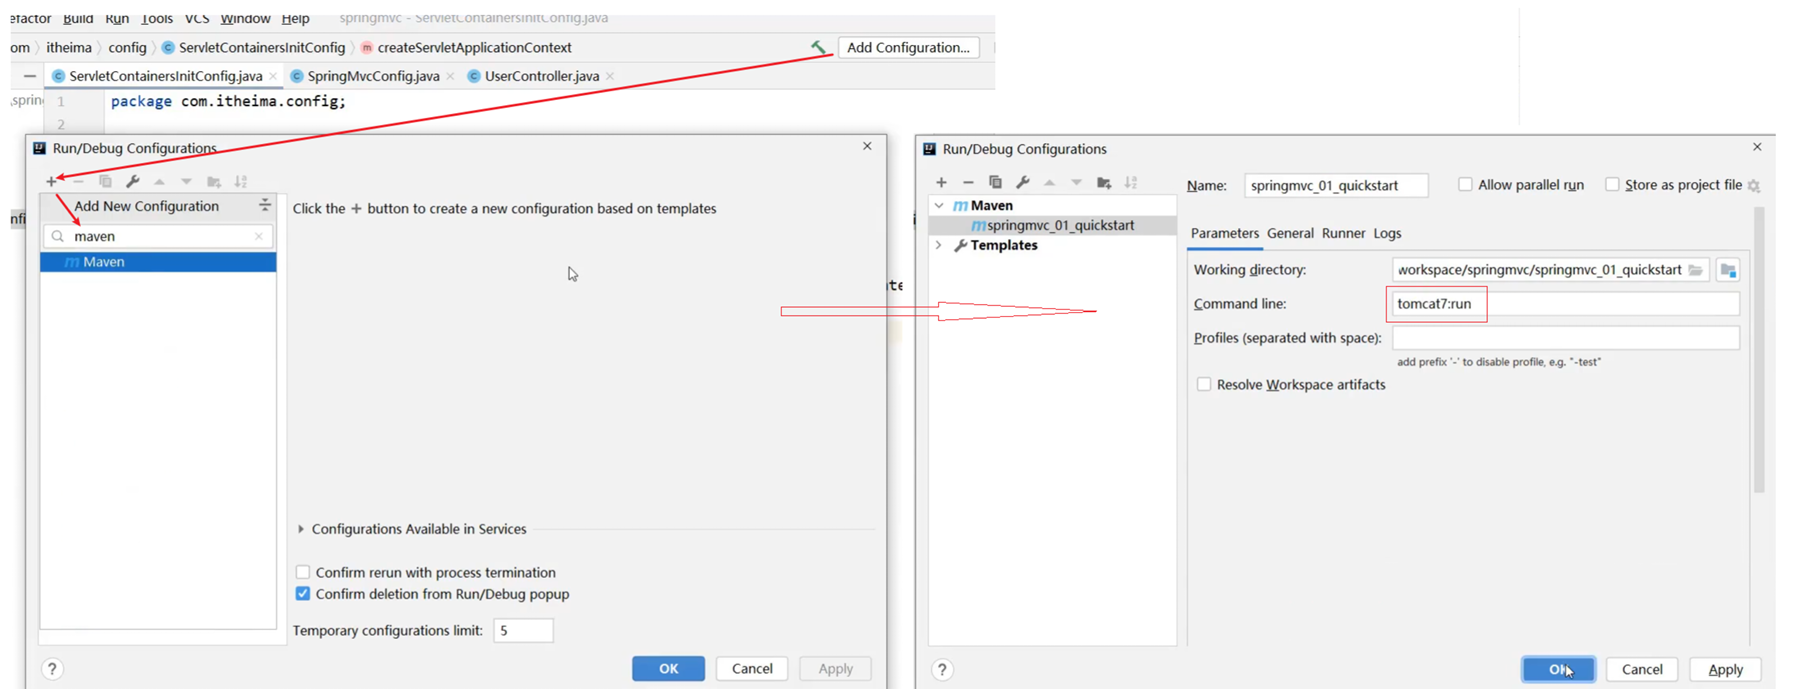The height and width of the screenshot is (700, 1793).
Task: Click help question mark in left dialog
Action: tap(52, 669)
